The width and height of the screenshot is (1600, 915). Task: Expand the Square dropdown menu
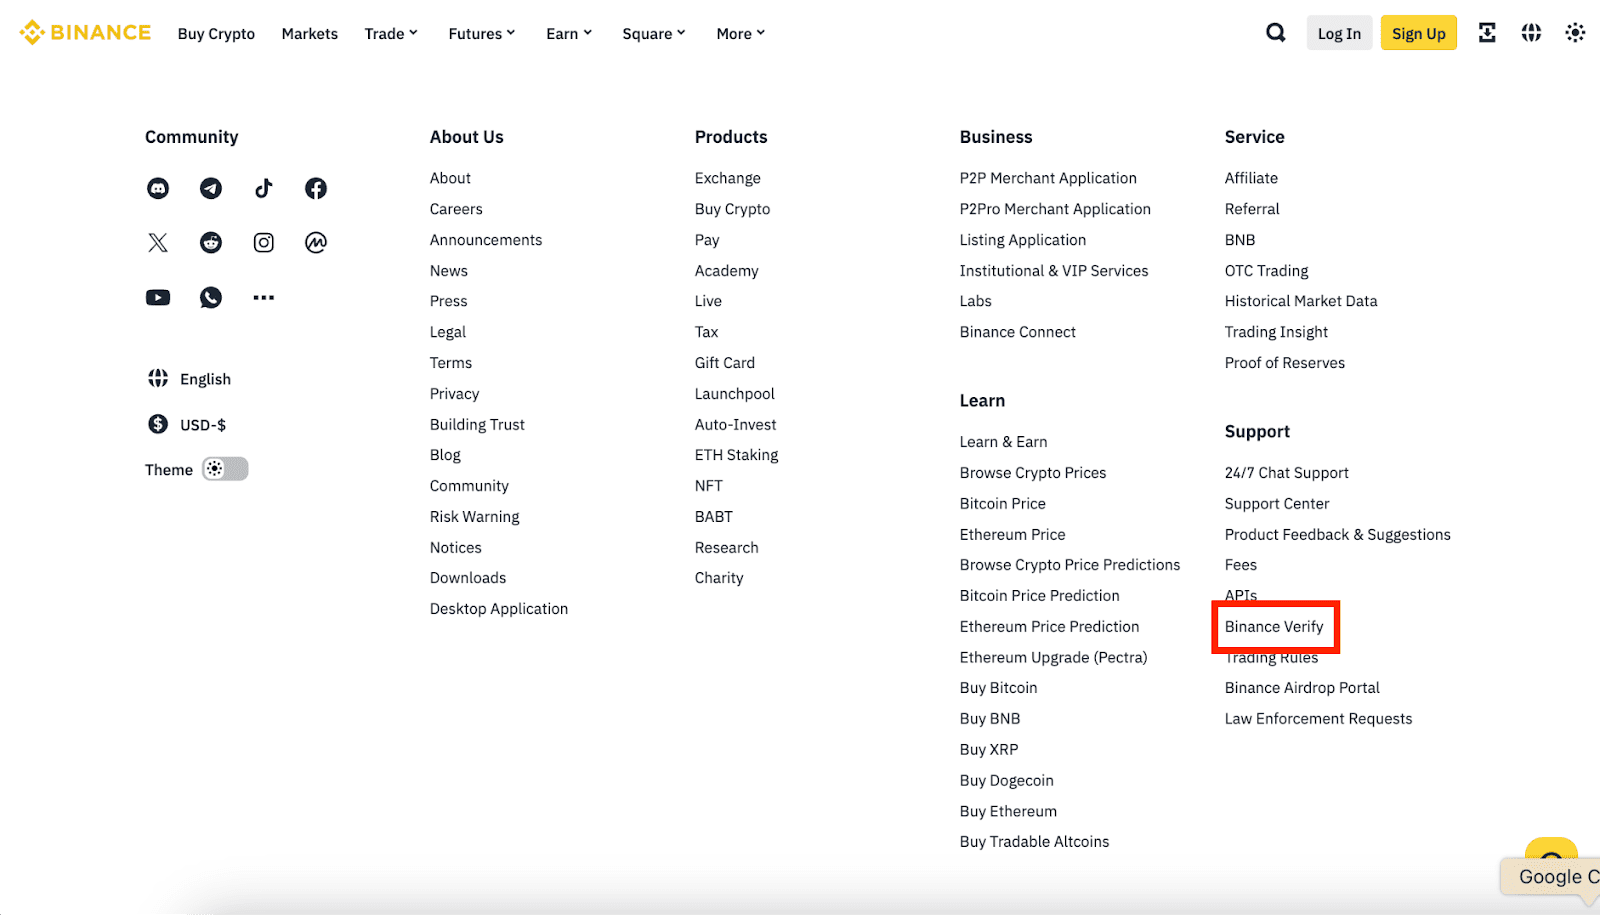654,34
